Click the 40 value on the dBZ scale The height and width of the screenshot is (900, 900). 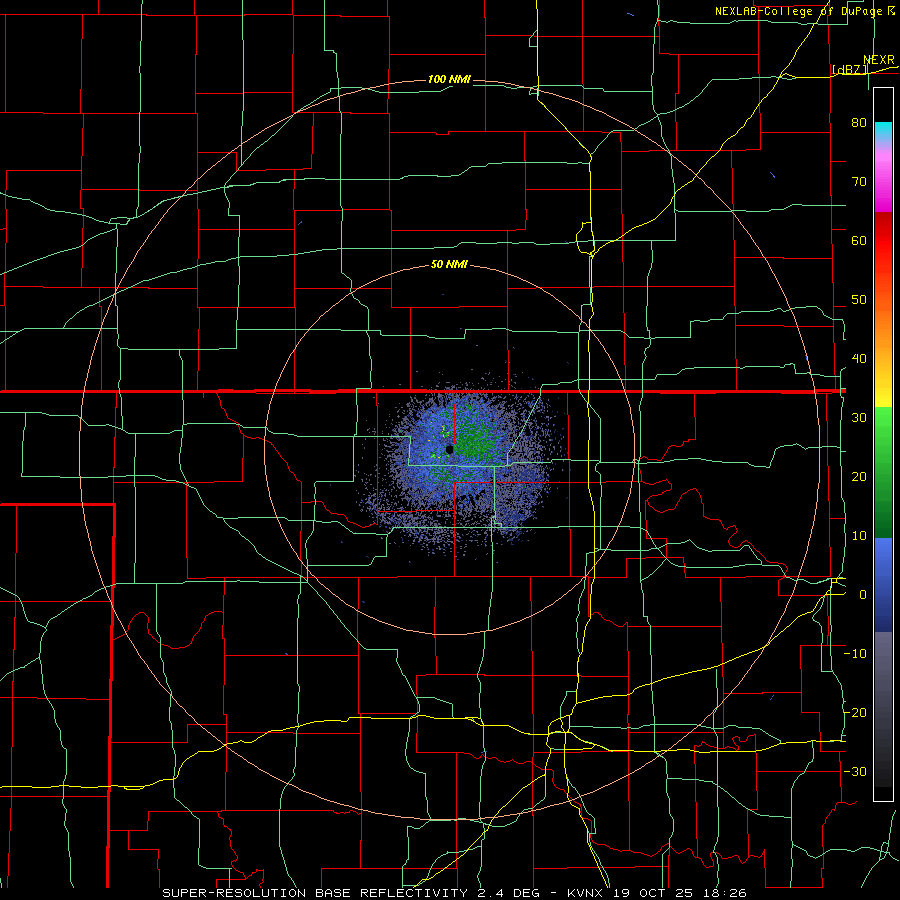(859, 359)
